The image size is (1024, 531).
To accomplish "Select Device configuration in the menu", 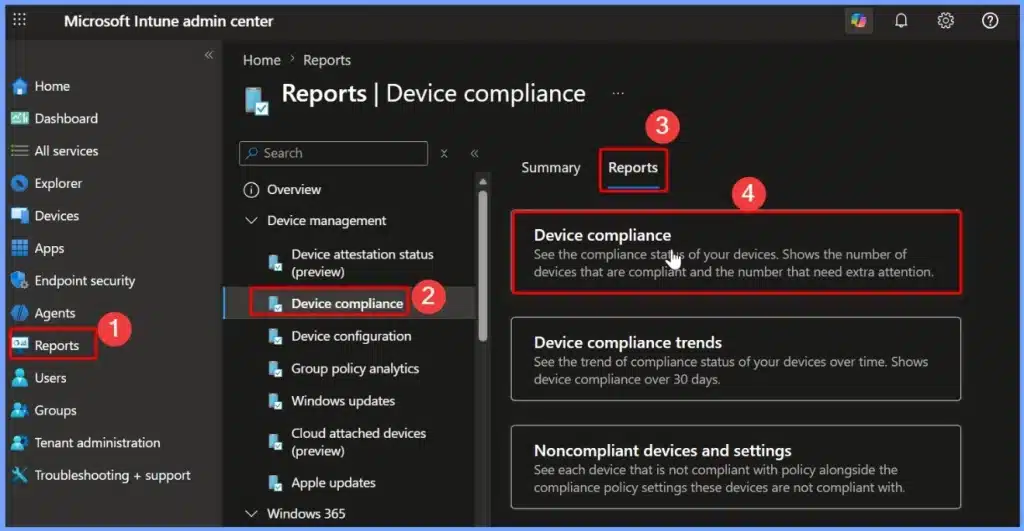I will click(x=351, y=336).
